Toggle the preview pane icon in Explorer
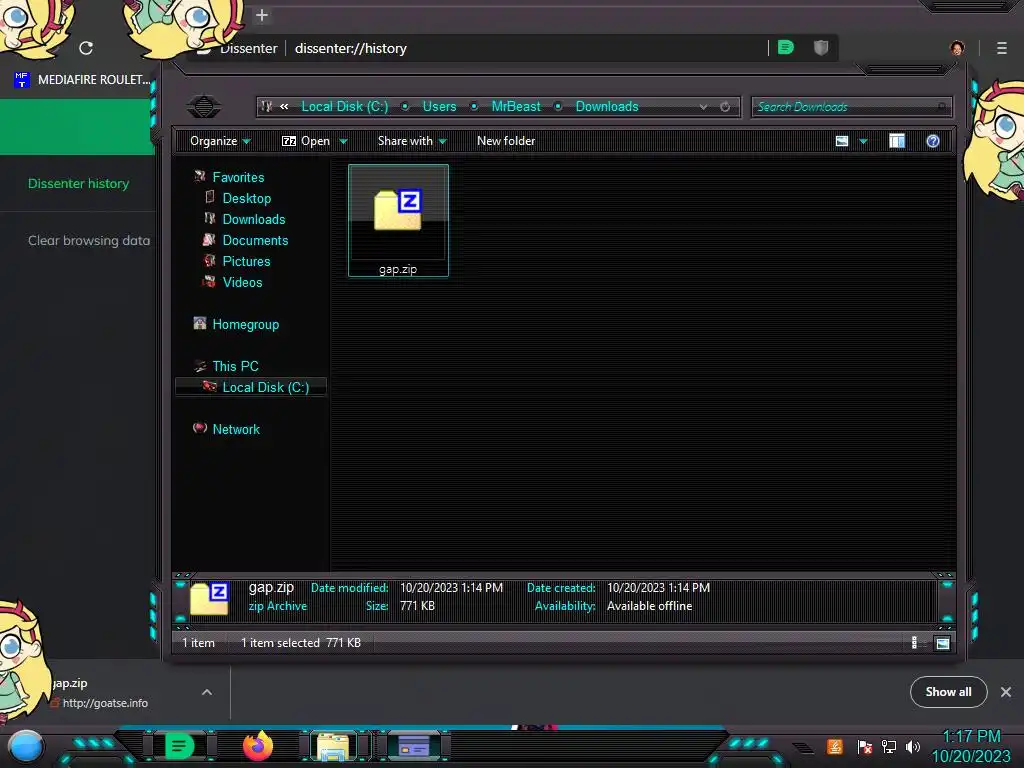Viewport: 1024px width, 768px height. click(897, 141)
